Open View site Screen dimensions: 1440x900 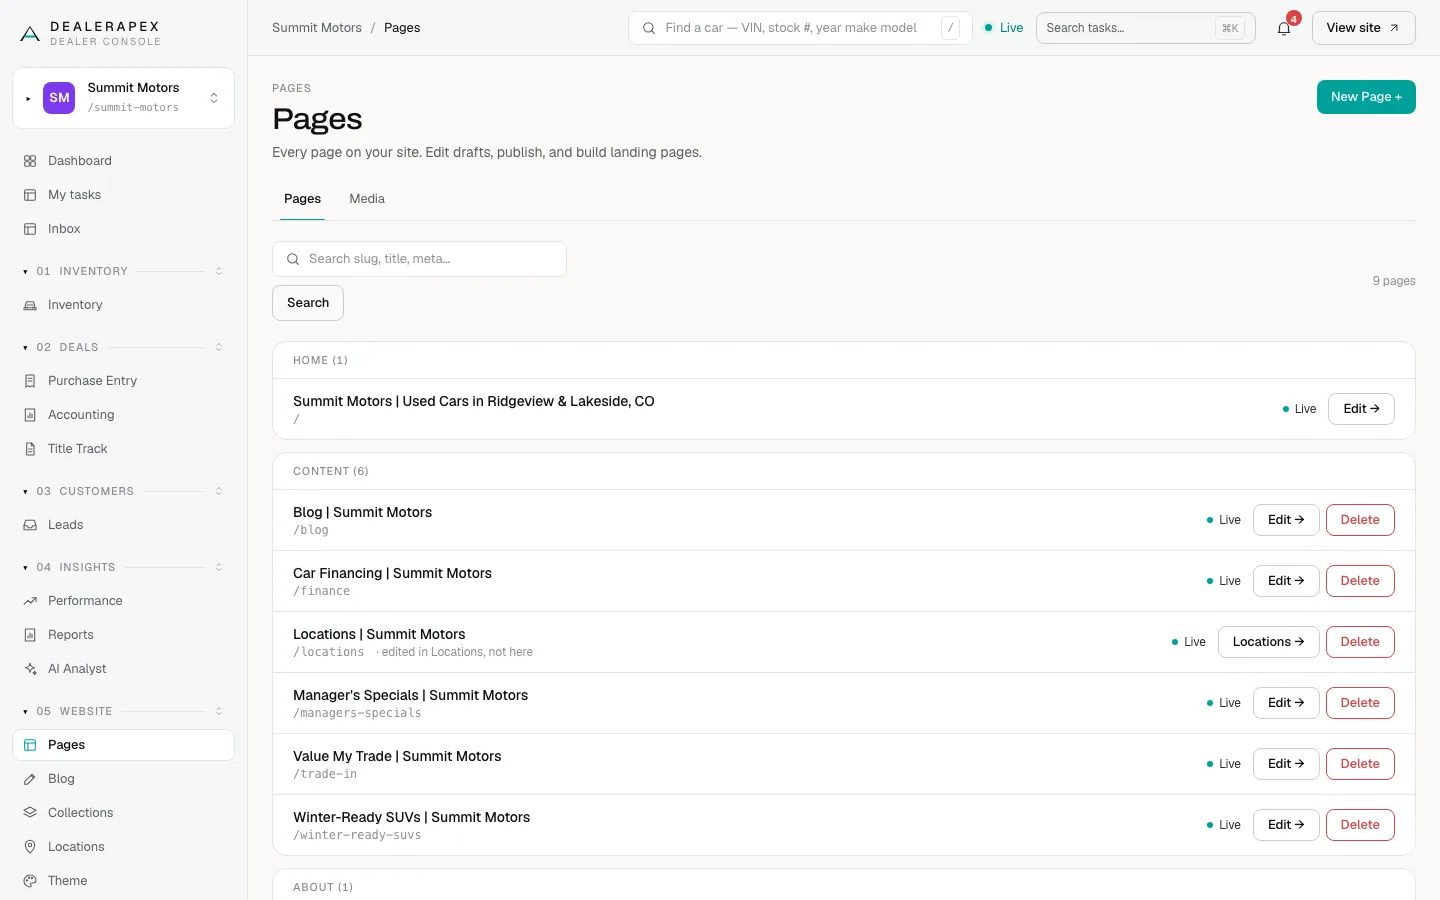1364,28
